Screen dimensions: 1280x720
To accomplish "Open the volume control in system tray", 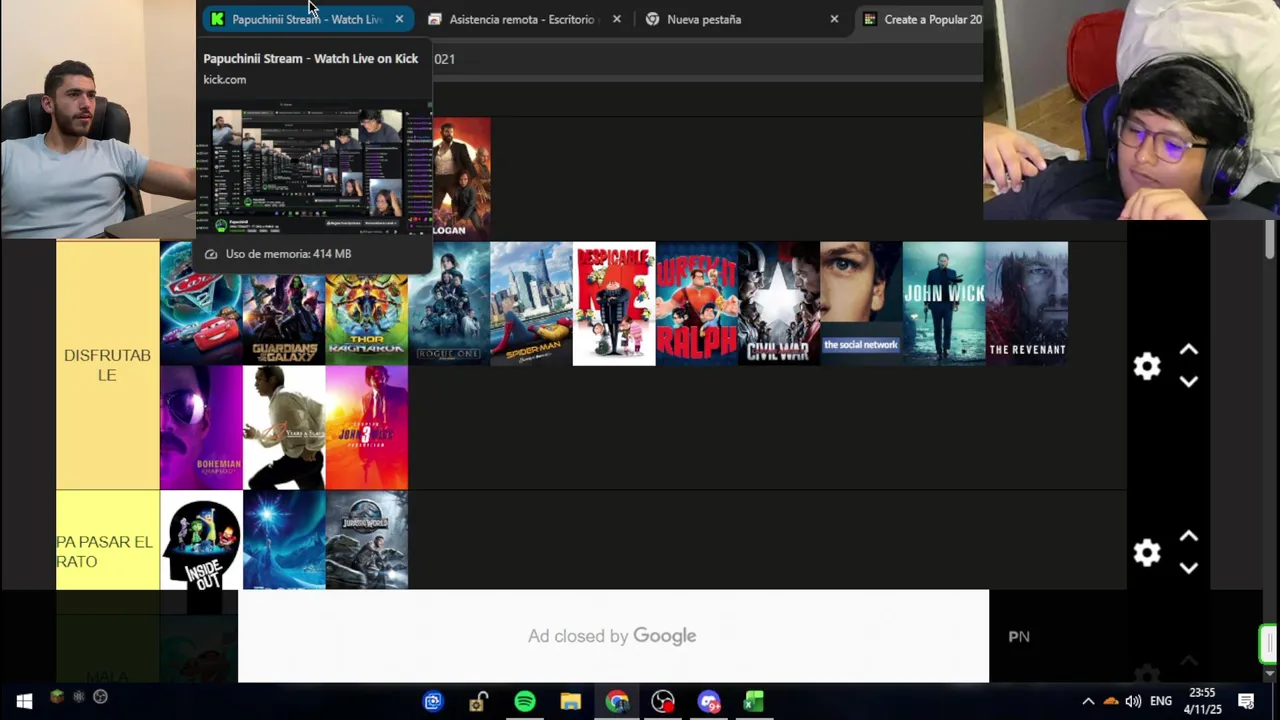I will click(1133, 701).
